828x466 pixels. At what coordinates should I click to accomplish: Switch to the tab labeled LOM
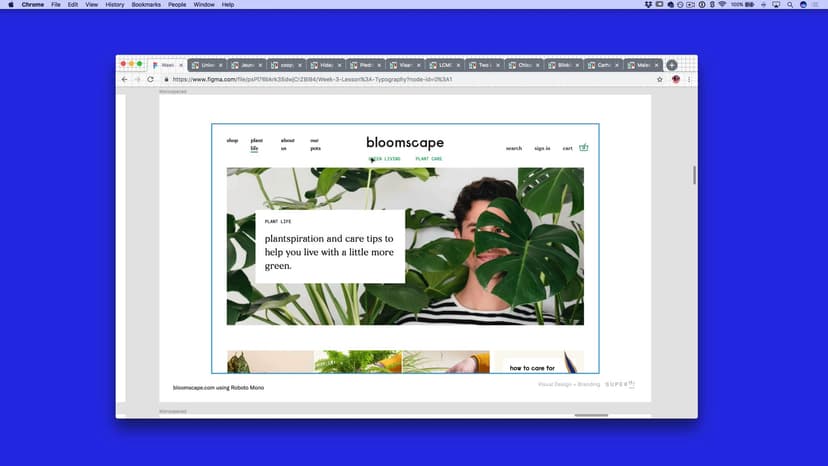click(444, 65)
